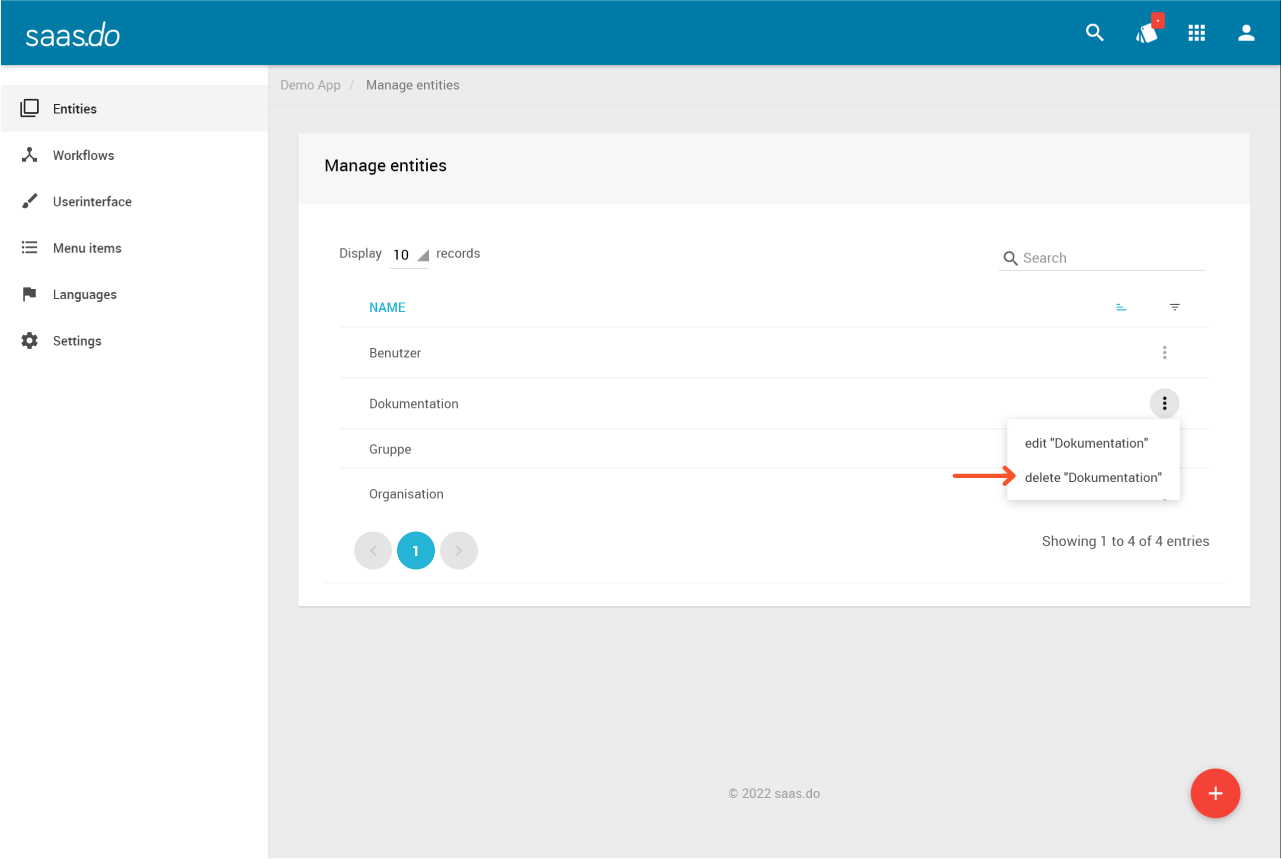Click the red add entity button
Screen dimensions: 1281x859
[x=1215, y=794]
